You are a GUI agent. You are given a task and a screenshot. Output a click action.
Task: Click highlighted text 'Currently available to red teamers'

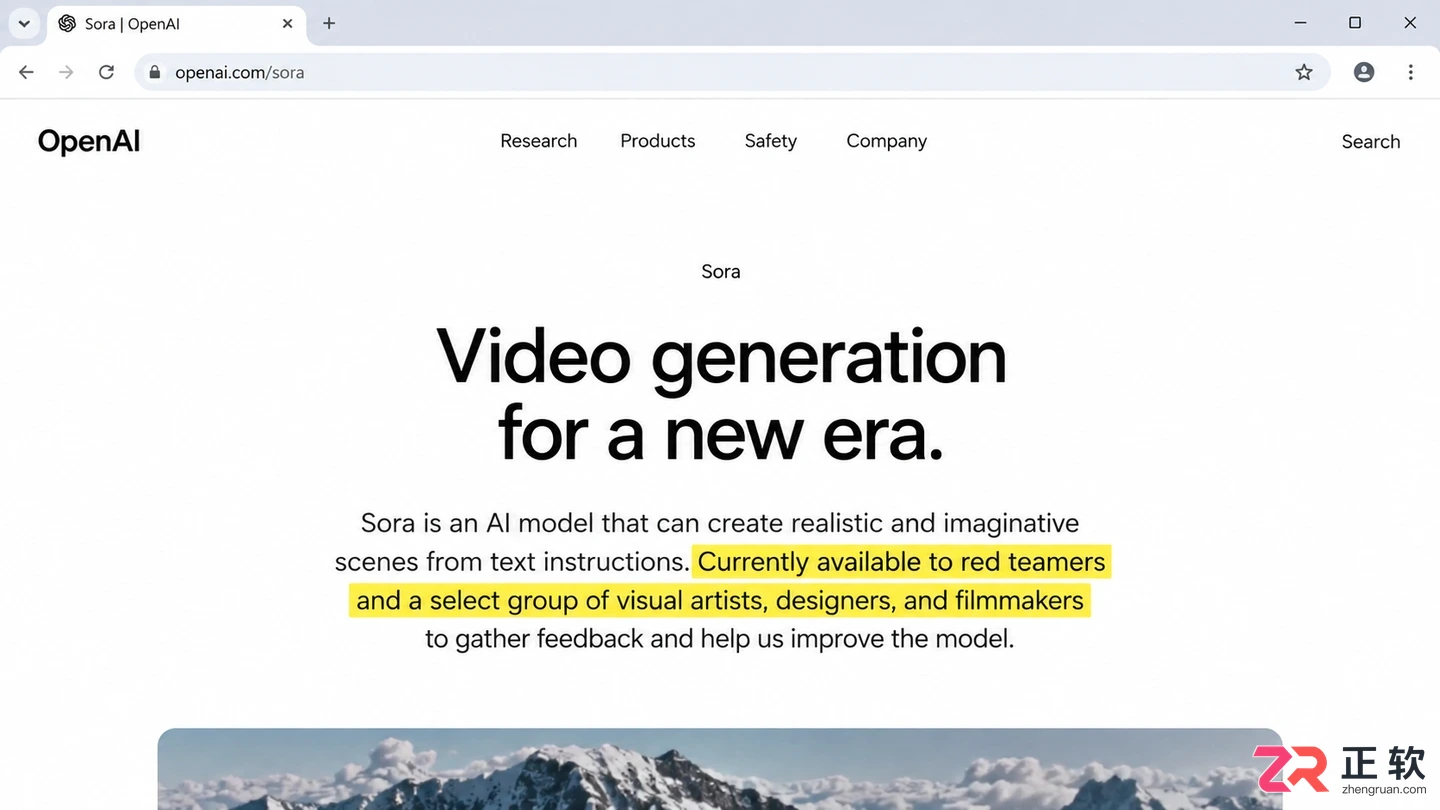[x=901, y=562]
